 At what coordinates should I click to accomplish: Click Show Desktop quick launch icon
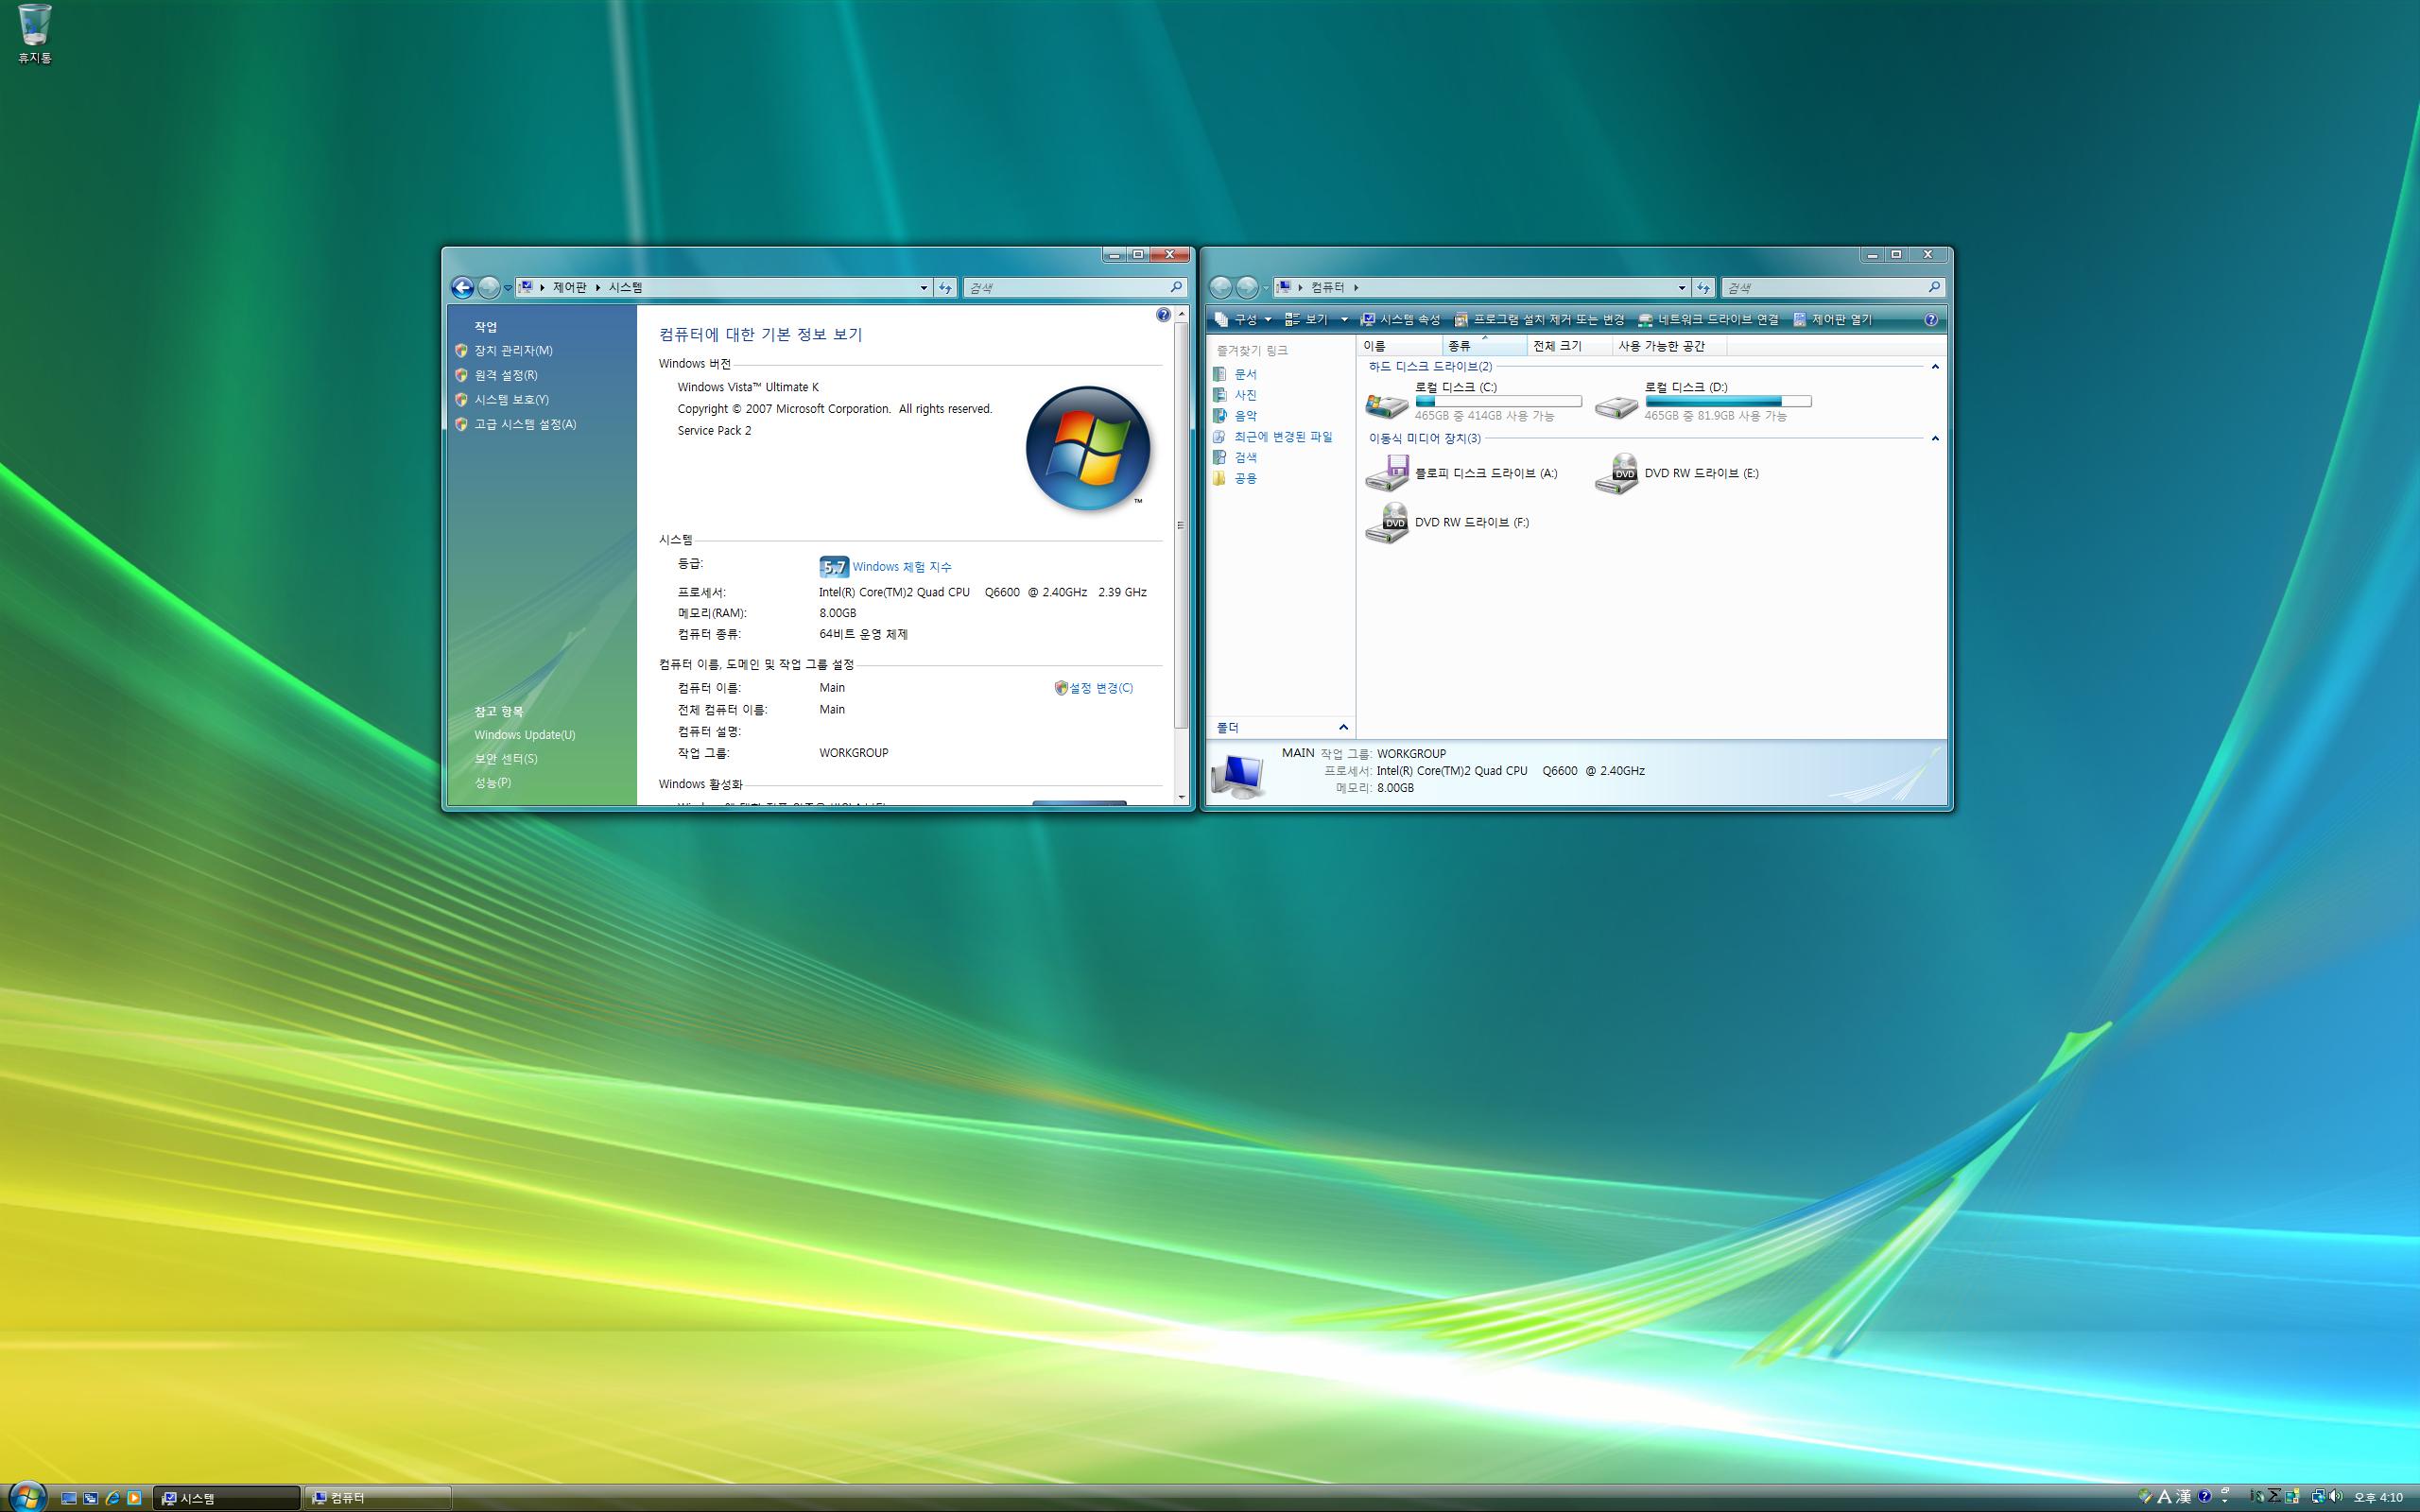pyautogui.click(x=69, y=1498)
